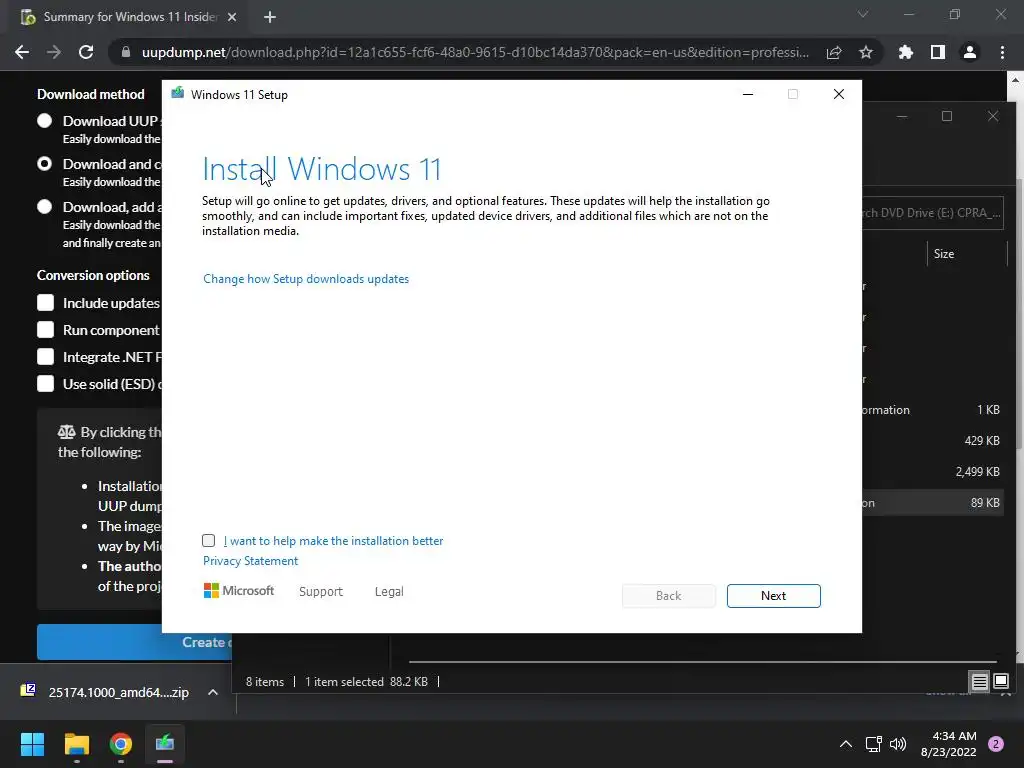Minimize the Windows 11 Setup window
This screenshot has height=768, width=1024.
click(x=748, y=94)
